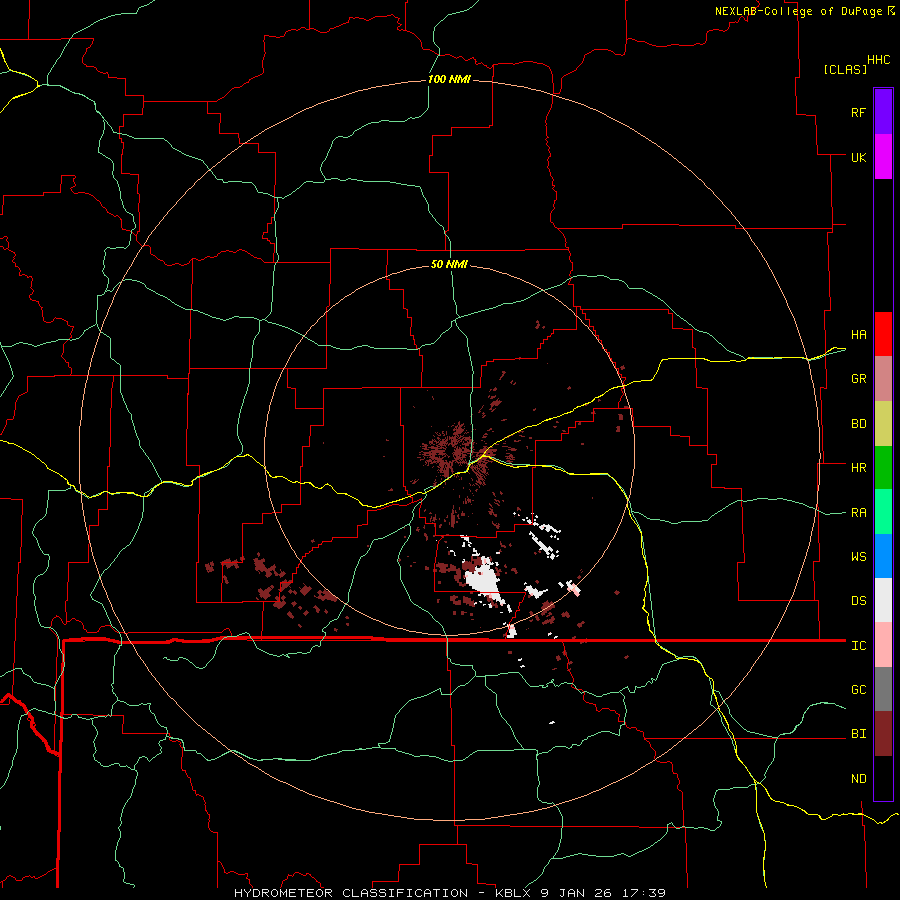Click the HA legend label
This screenshot has width=900, height=900.
tap(858, 334)
